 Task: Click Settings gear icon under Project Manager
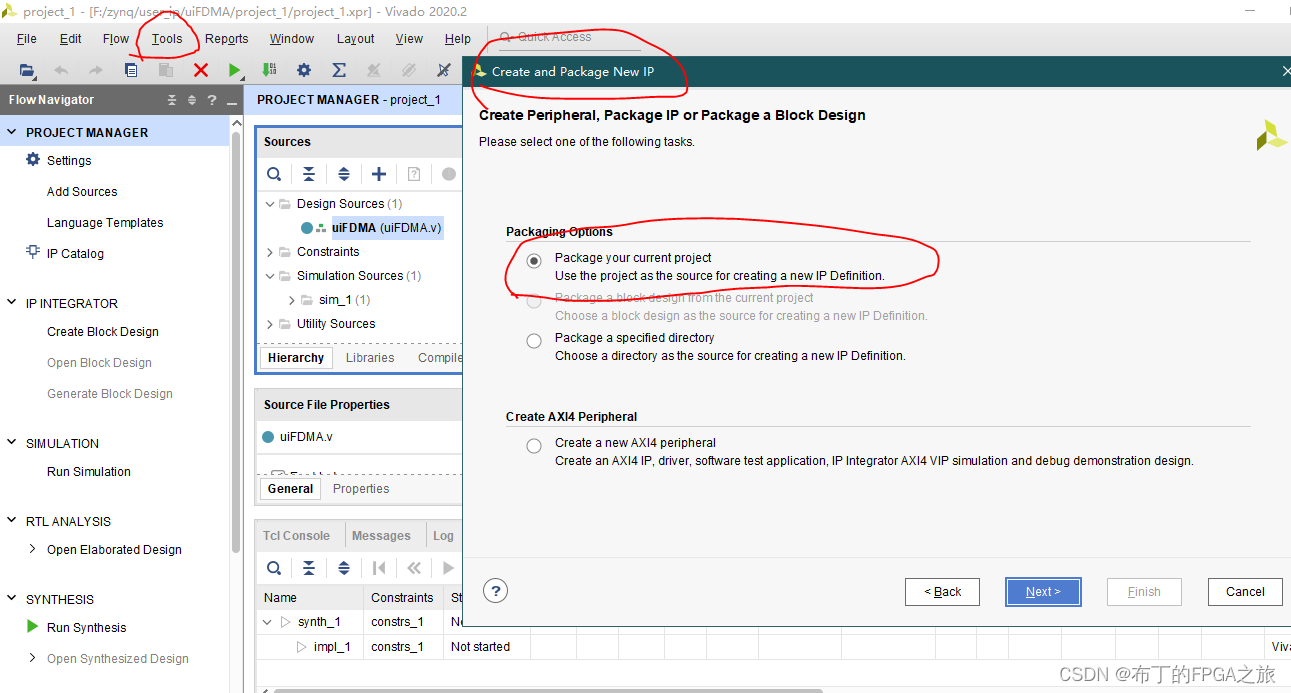tap(33, 160)
